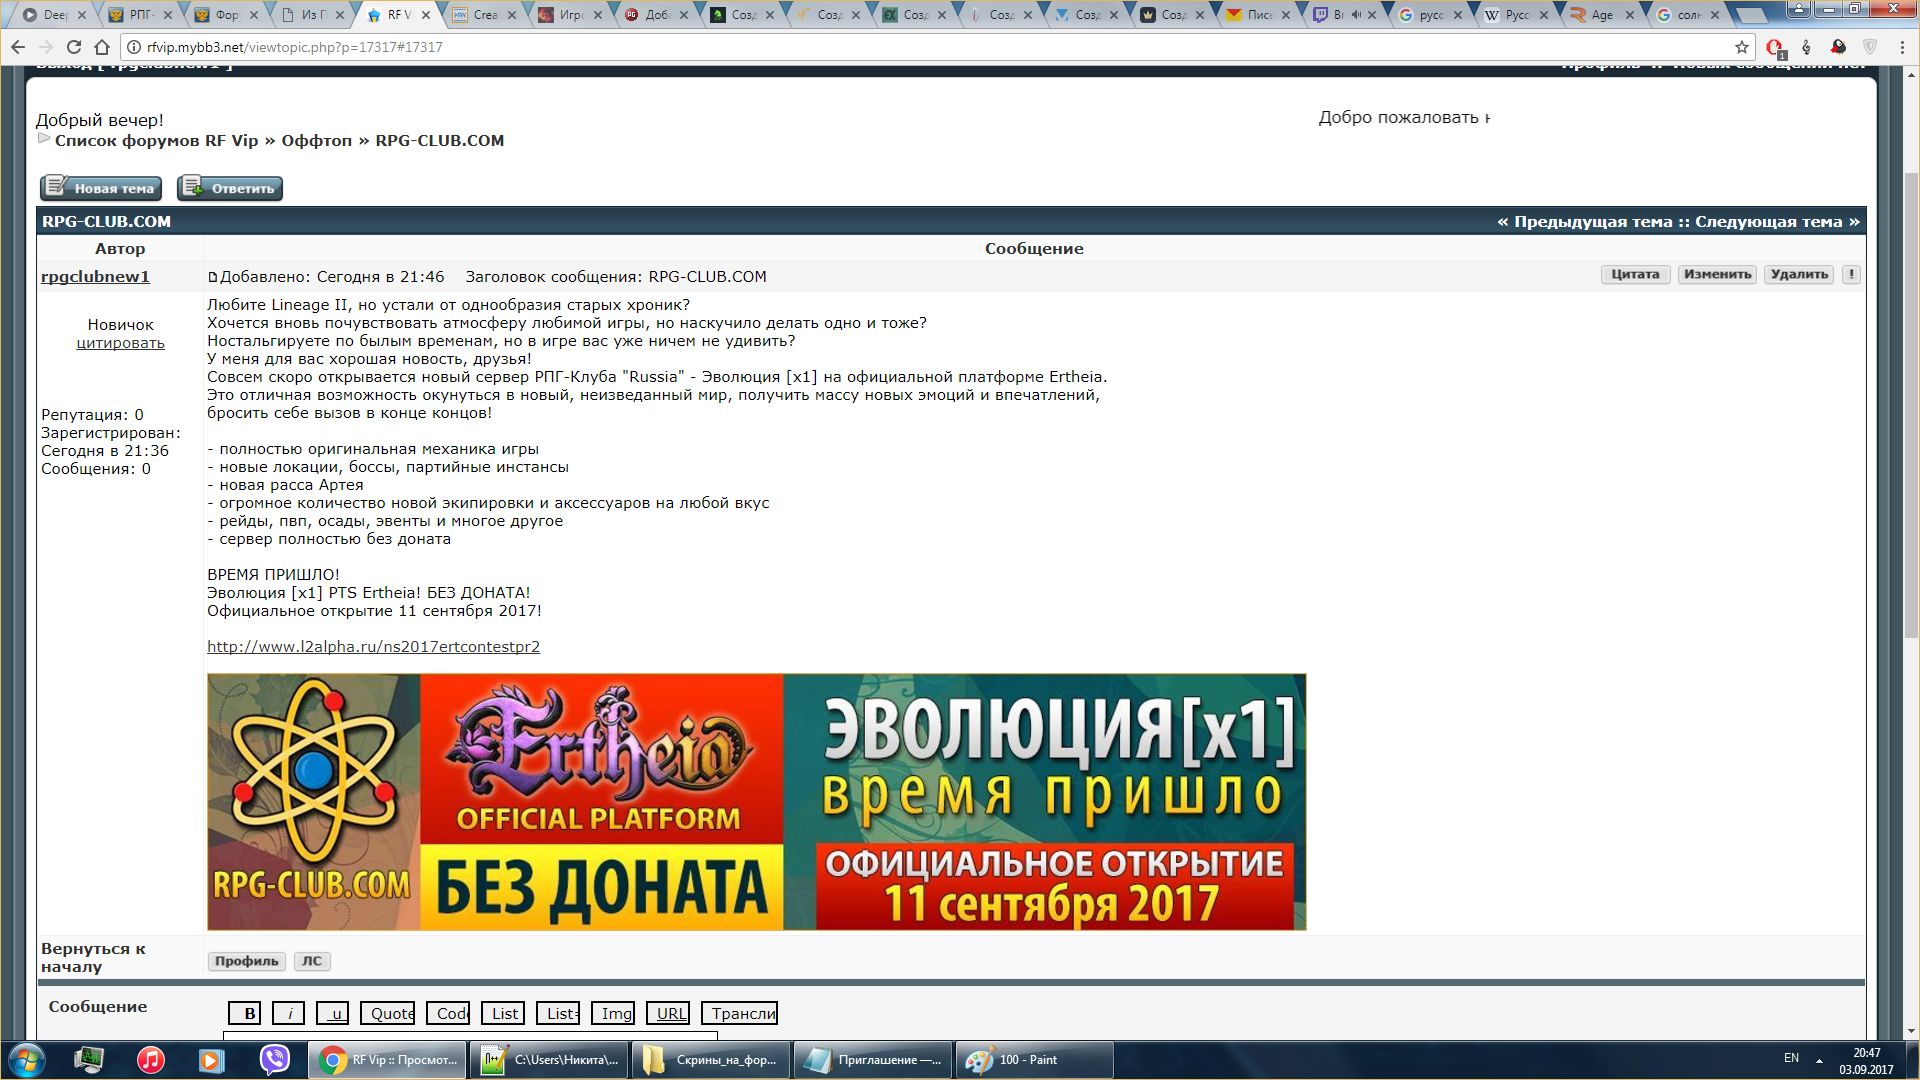Screen dimensions: 1920x1080
Task: Switch to the 100 - Paint window
Action: point(1034,1060)
